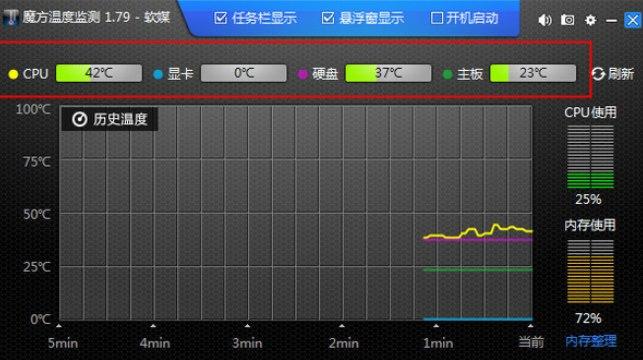Close the temperature monitor window
643x360 pixels.
coord(632,20)
